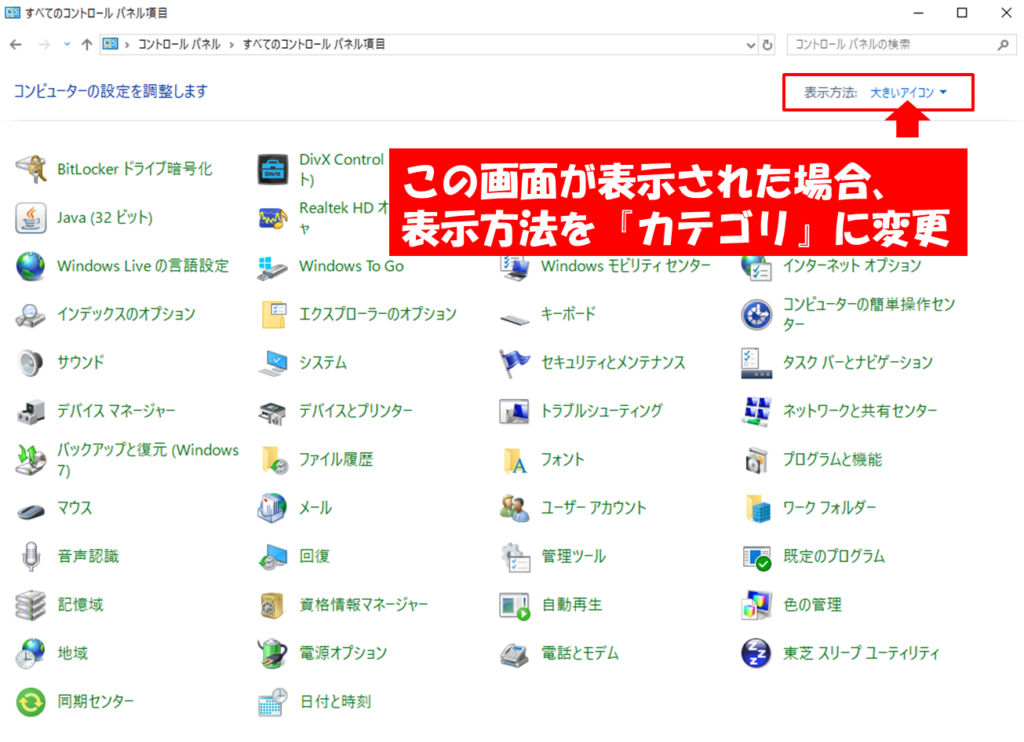Click the コンピューターの簡単操作センター icon
This screenshot has width=1024, height=742.
[756, 314]
